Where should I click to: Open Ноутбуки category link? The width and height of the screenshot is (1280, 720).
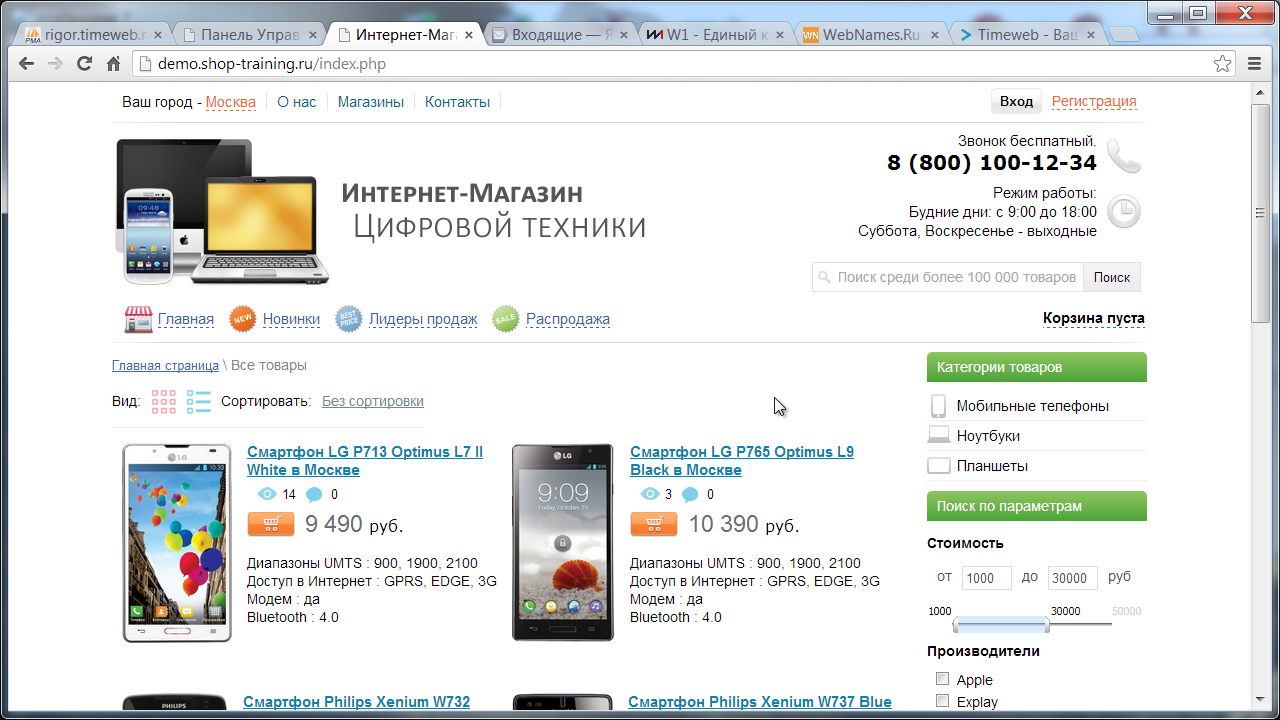[x=988, y=436]
